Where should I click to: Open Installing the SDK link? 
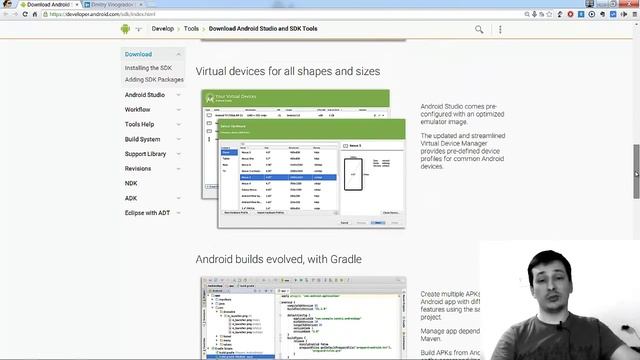(148, 68)
